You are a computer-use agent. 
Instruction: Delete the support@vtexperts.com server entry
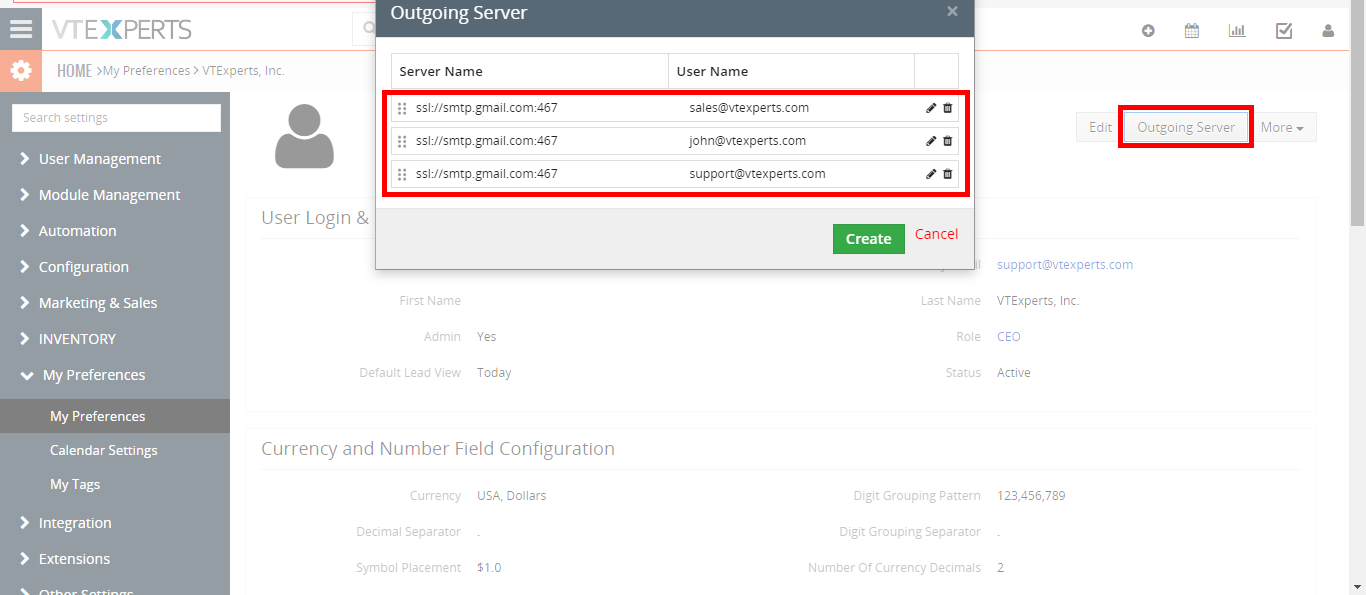(x=948, y=174)
